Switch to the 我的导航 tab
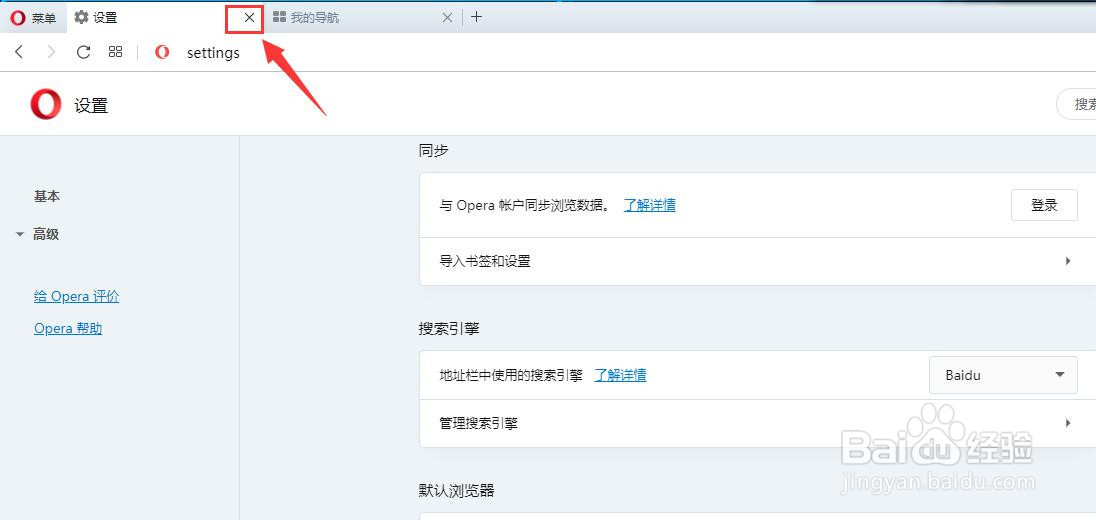Screen dimensions: 1096x520 coord(362,17)
